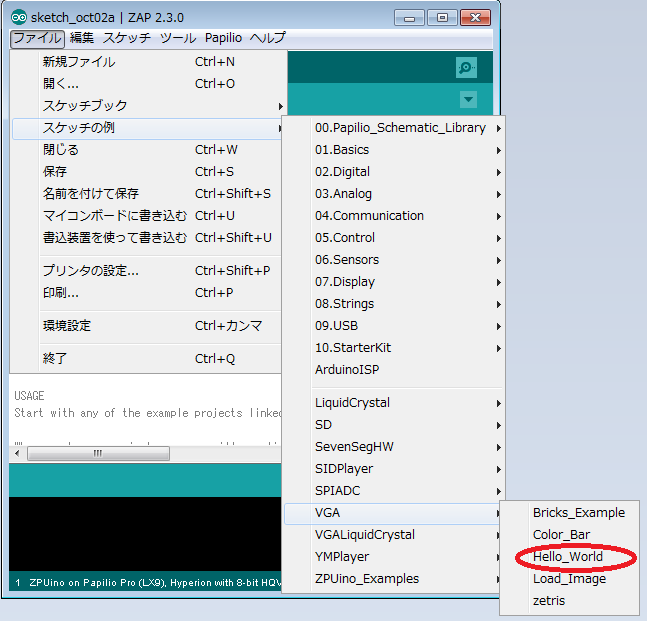Open the ファイル menu

[x=37, y=38]
